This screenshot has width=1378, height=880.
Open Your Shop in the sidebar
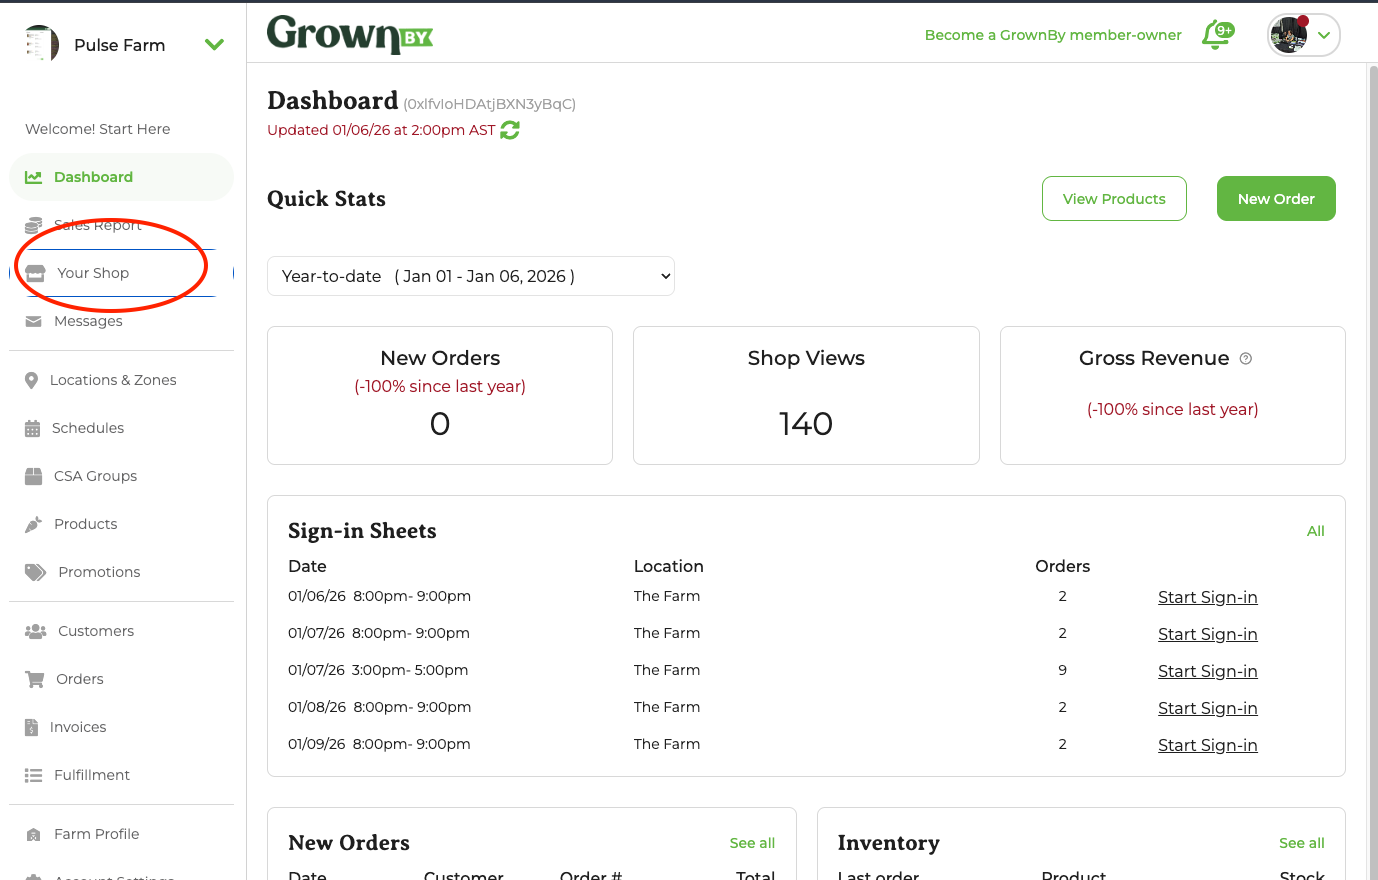coord(93,273)
